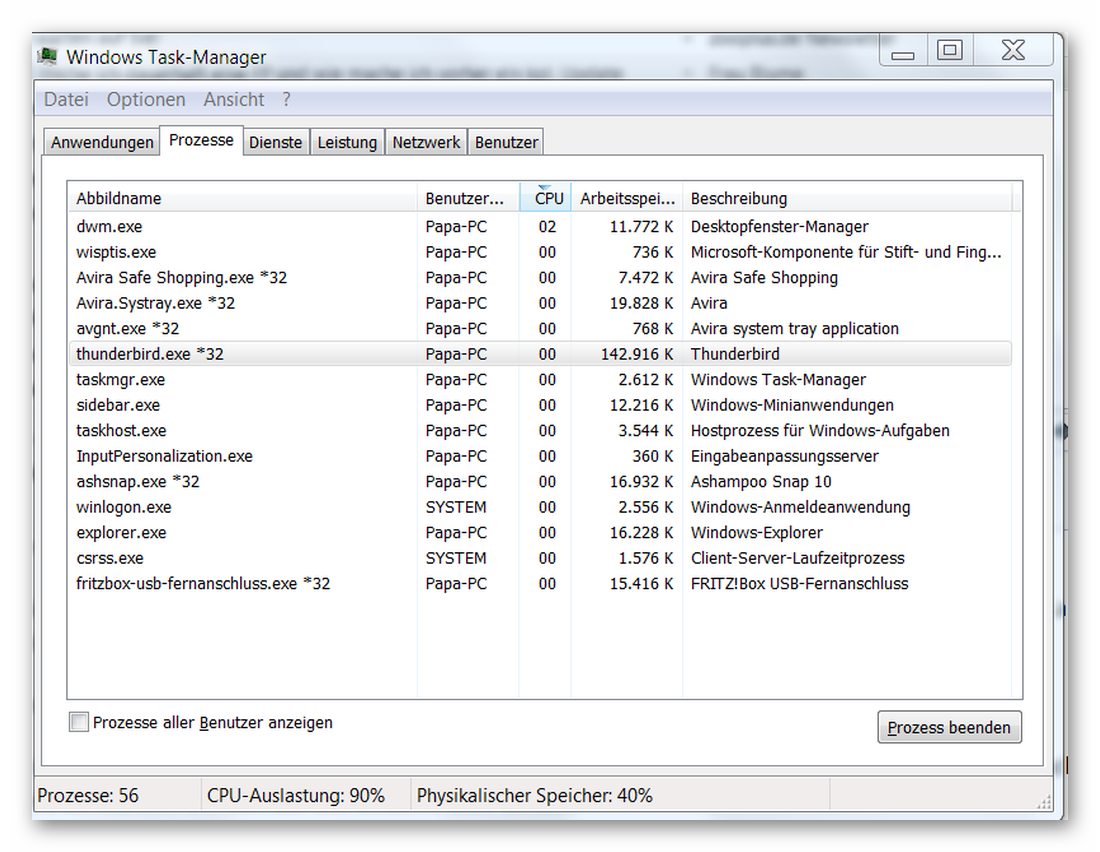
Task: Open the Leistung tab
Action: point(347,142)
